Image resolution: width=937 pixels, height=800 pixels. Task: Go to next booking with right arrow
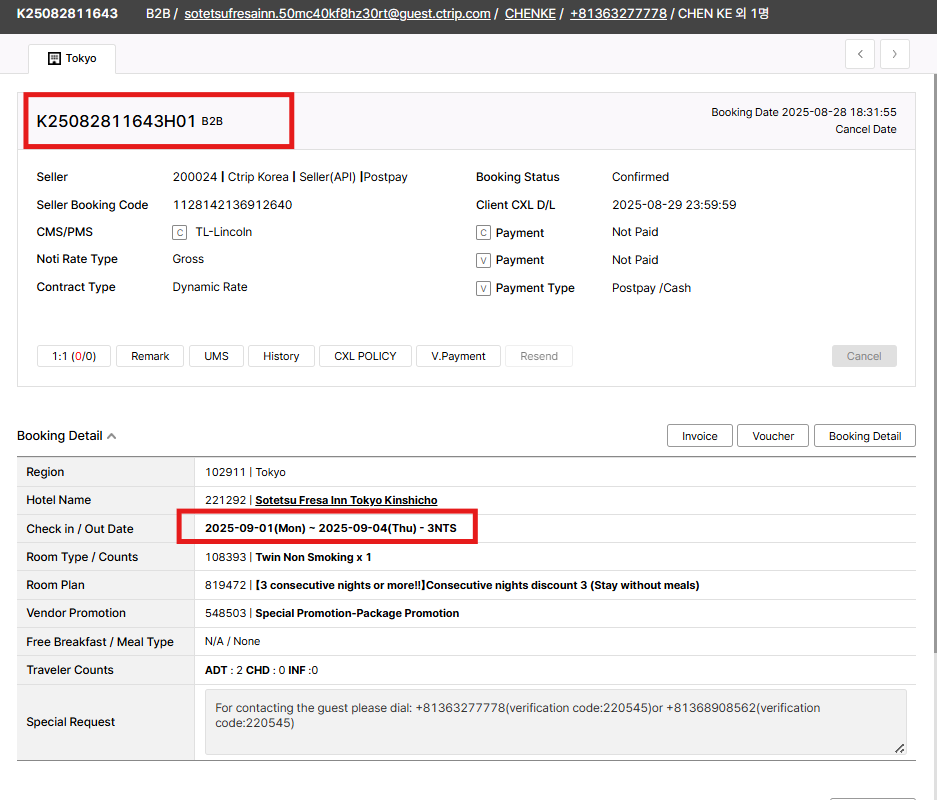click(x=895, y=54)
